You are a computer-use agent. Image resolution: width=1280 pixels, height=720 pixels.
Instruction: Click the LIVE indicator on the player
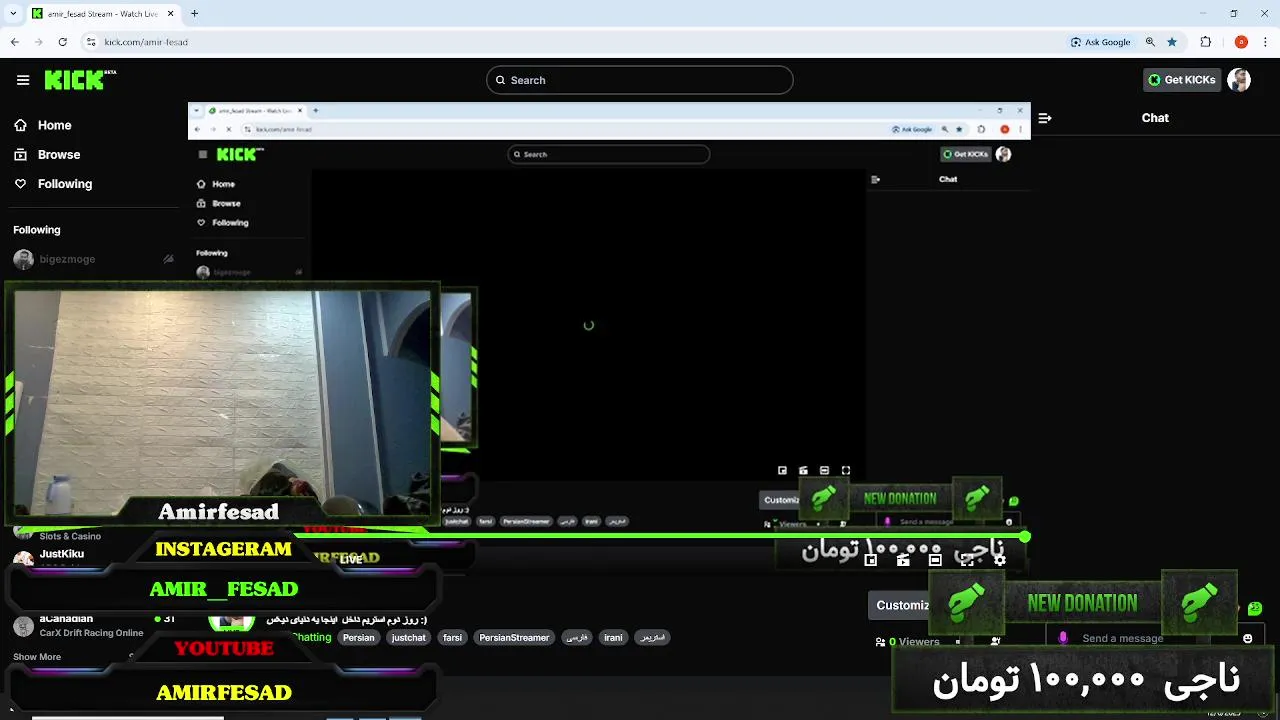(351, 560)
